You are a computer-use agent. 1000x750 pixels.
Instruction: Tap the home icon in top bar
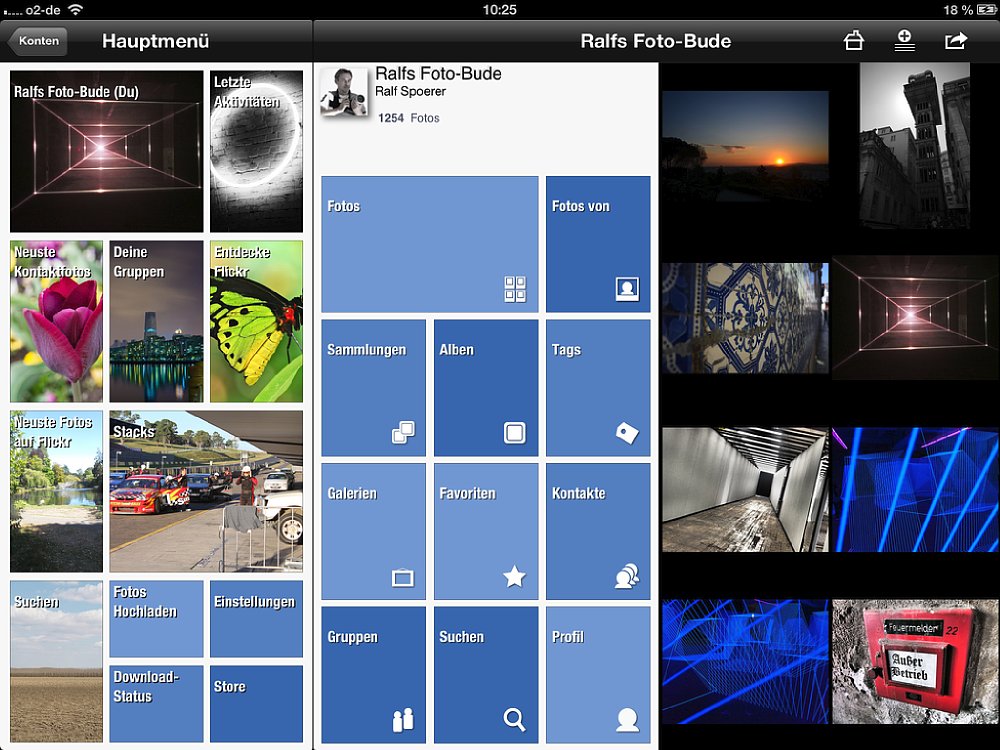pyautogui.click(x=853, y=41)
